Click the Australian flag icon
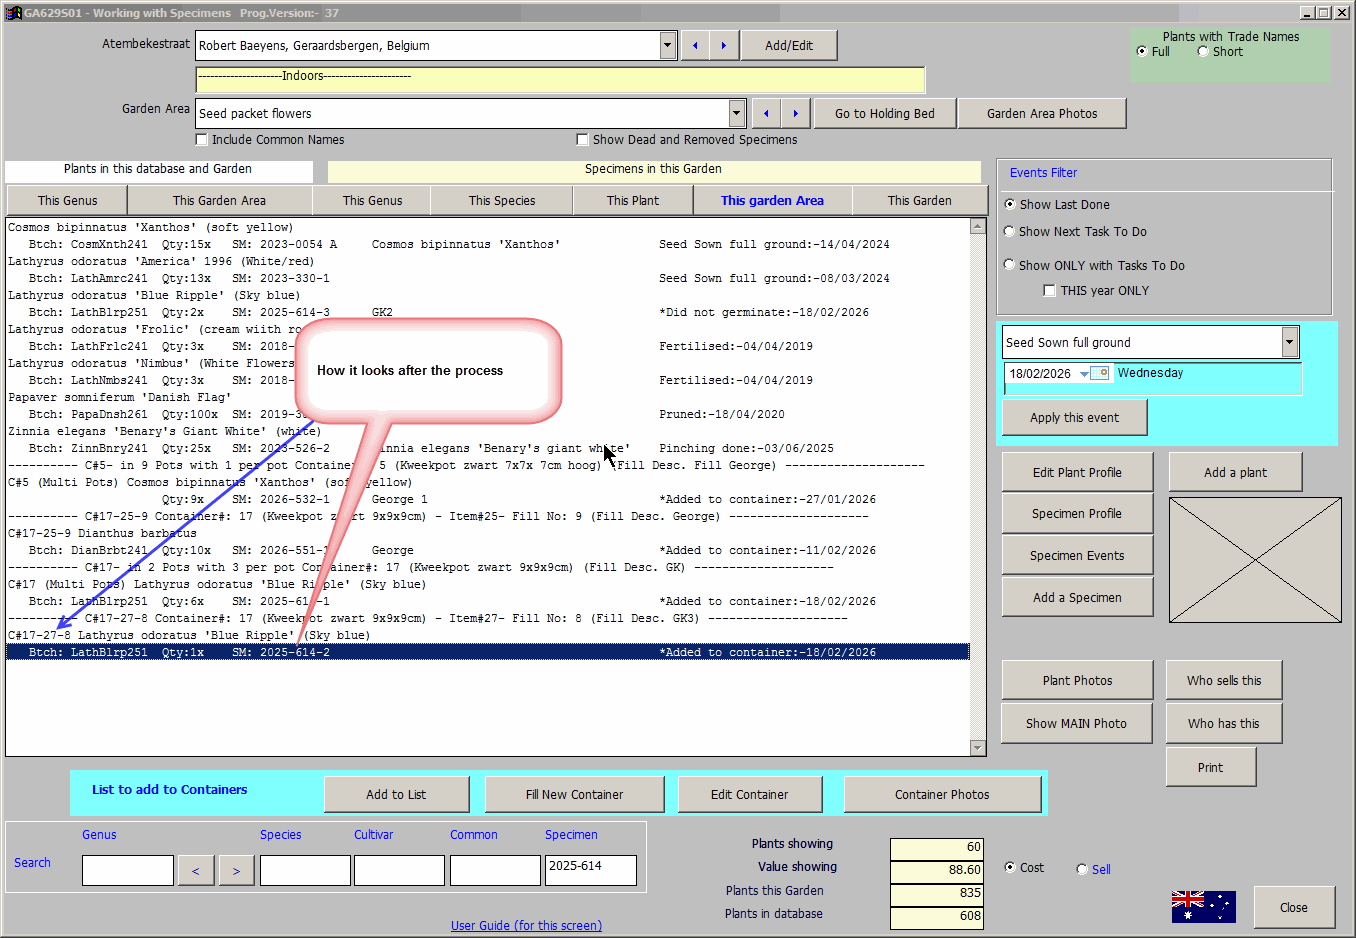This screenshot has width=1356, height=938. [1203, 906]
